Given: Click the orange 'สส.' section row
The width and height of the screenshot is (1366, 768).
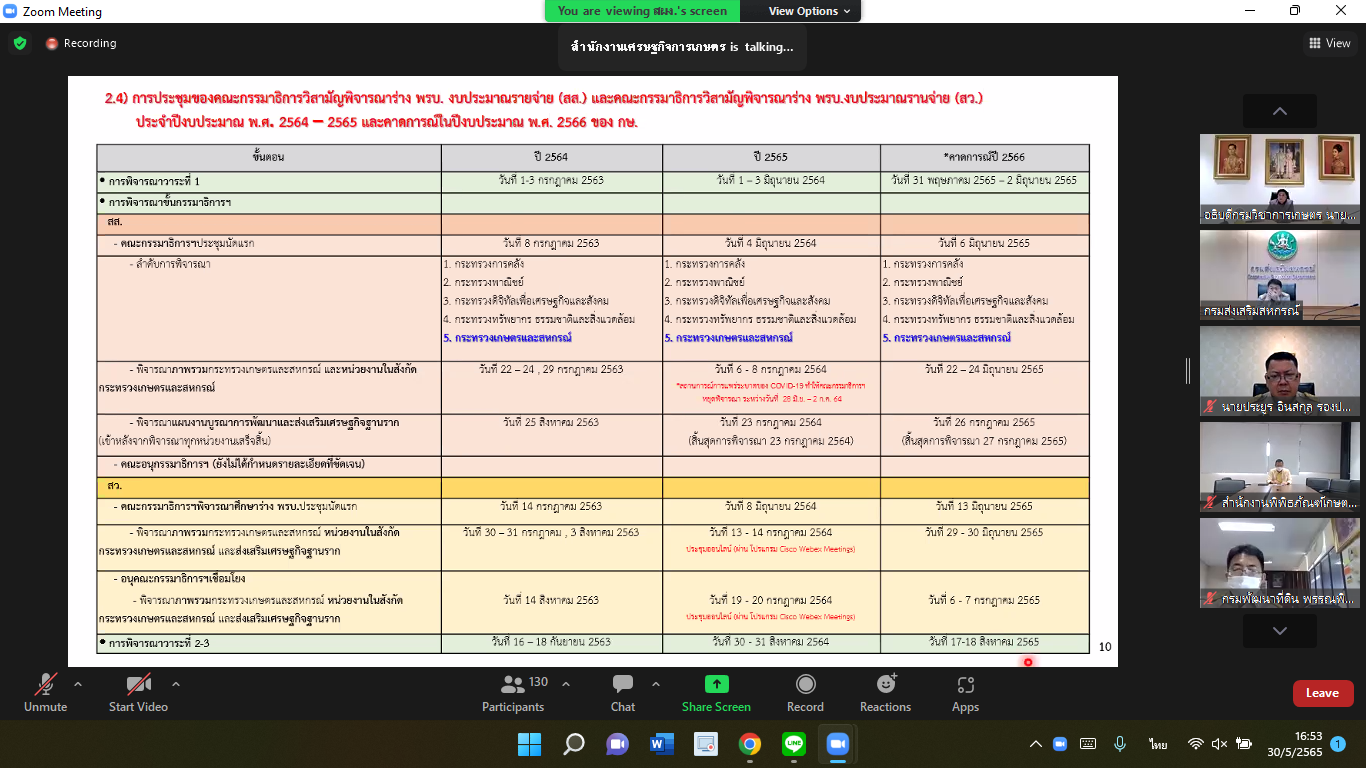Looking at the screenshot, I should 593,224.
